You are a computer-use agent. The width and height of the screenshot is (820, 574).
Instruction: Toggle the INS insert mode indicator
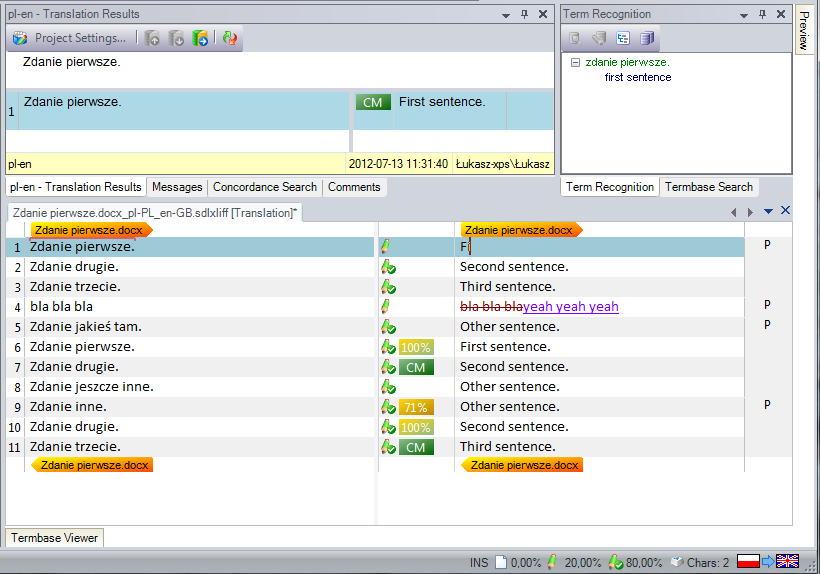479,562
